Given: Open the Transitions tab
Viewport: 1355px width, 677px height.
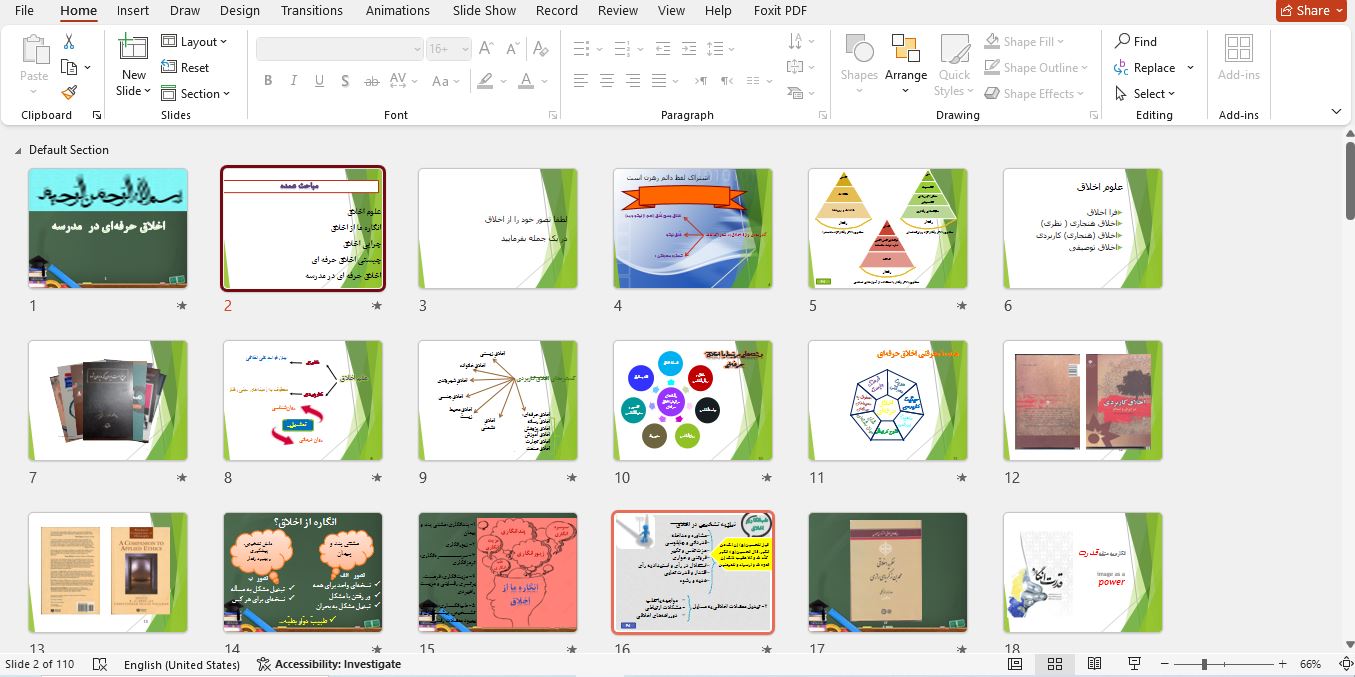Looking at the screenshot, I should coord(312,11).
